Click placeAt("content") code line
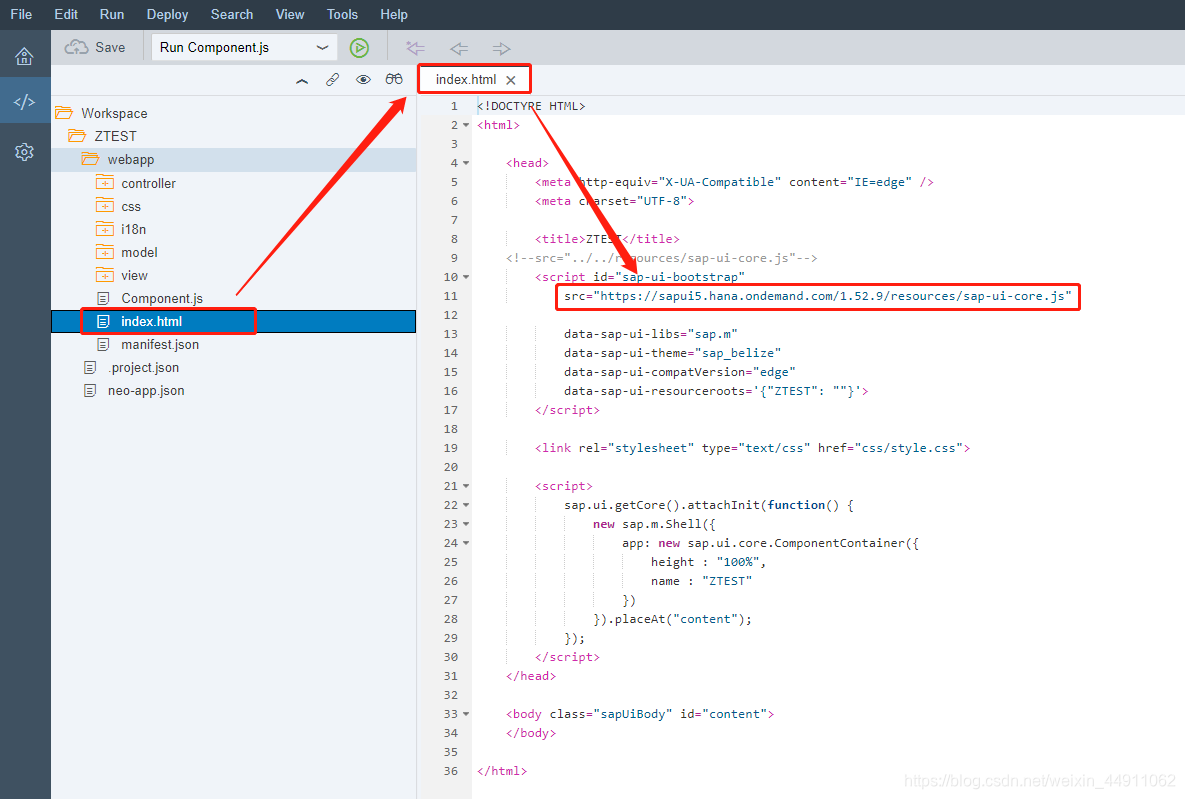 point(673,619)
